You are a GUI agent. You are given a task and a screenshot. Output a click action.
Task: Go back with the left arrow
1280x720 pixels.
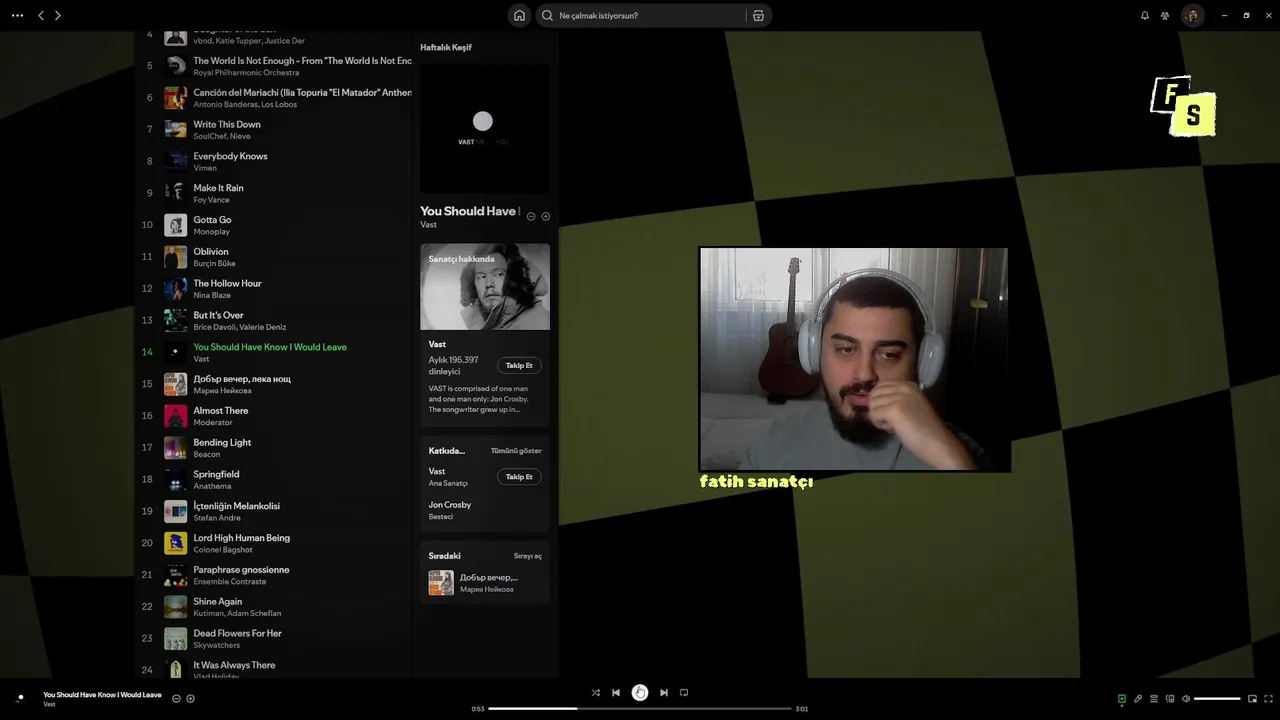[x=41, y=15]
